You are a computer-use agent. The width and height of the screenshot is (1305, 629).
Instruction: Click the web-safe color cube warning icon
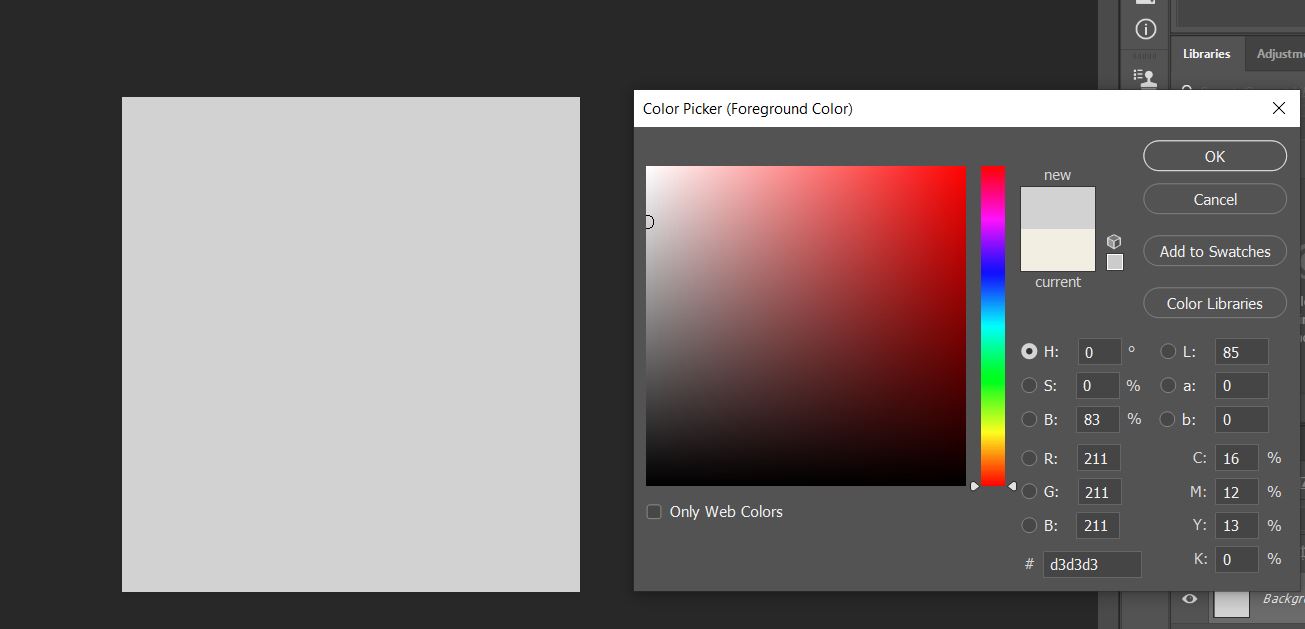click(x=1114, y=242)
